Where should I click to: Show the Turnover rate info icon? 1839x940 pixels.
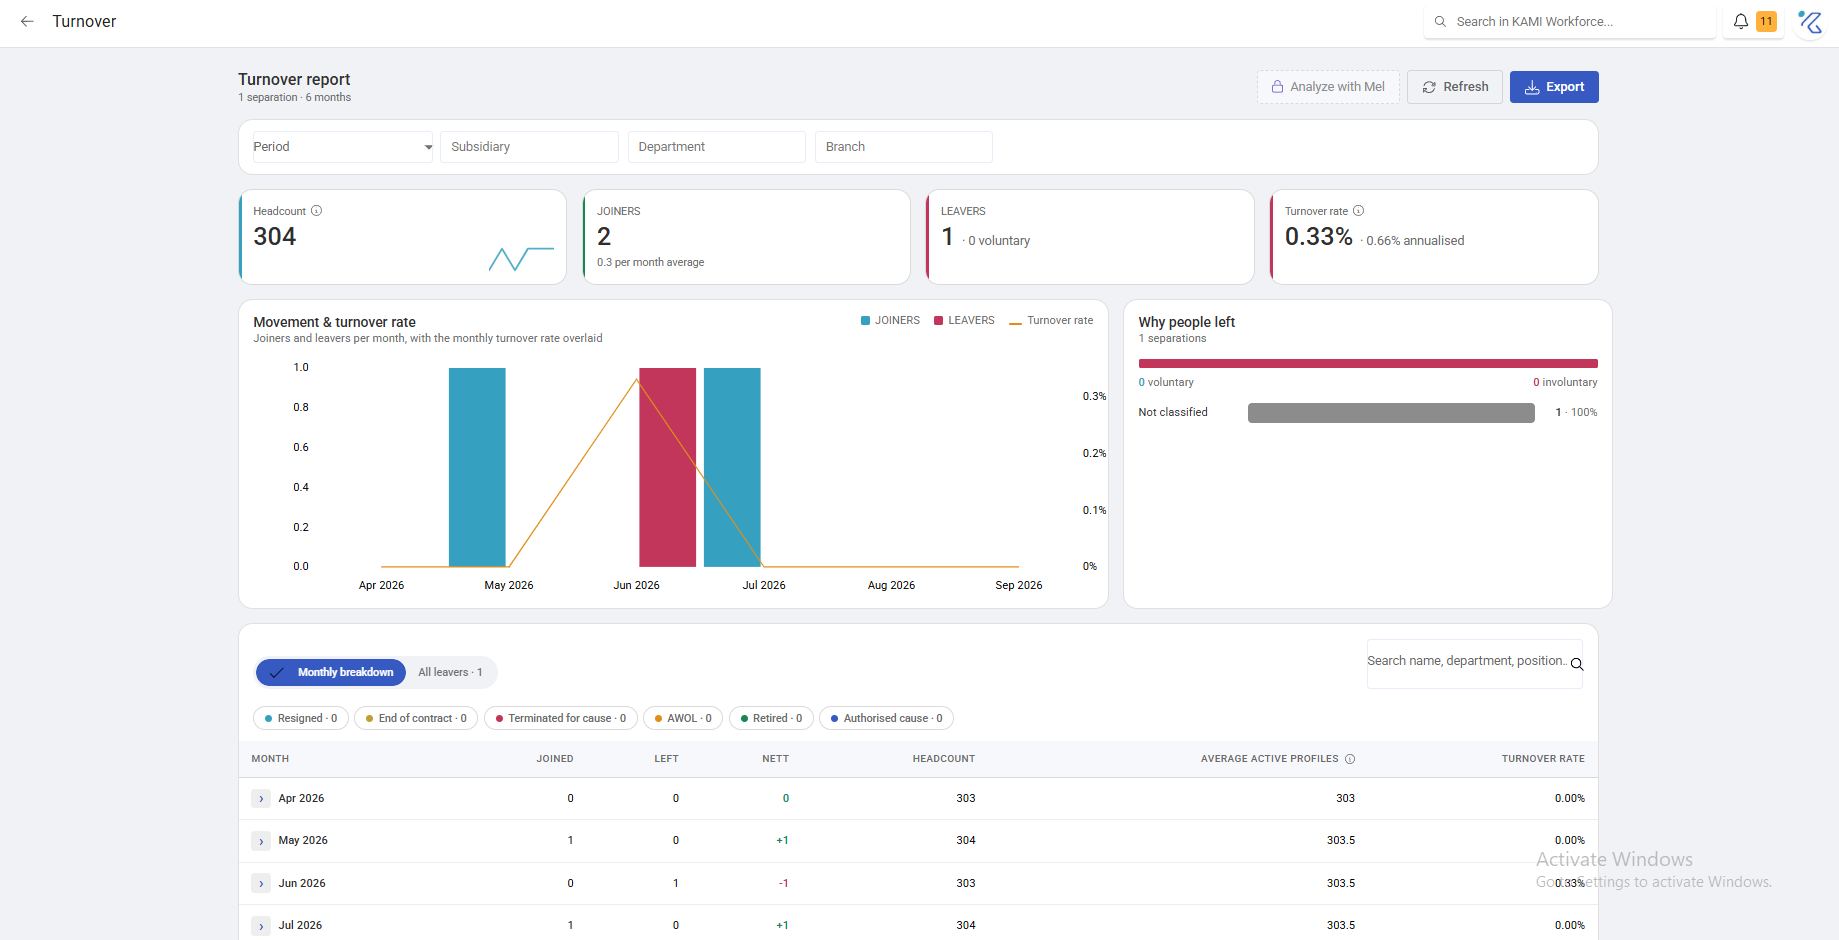pyautogui.click(x=1359, y=211)
